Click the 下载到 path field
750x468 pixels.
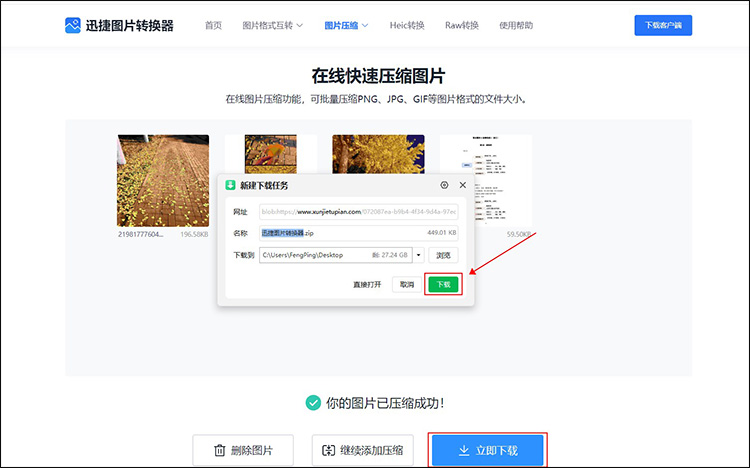[336, 255]
